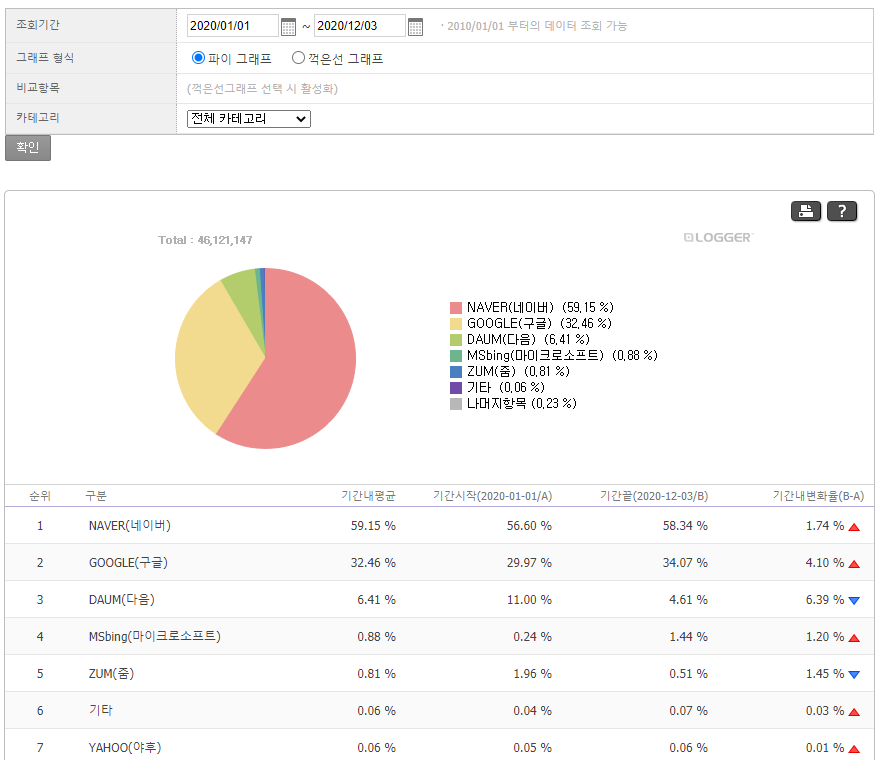Image resolution: width=879 pixels, height=760 pixels.
Task: Click the 11.00 % period-start value for DAUM
Action: (529, 600)
